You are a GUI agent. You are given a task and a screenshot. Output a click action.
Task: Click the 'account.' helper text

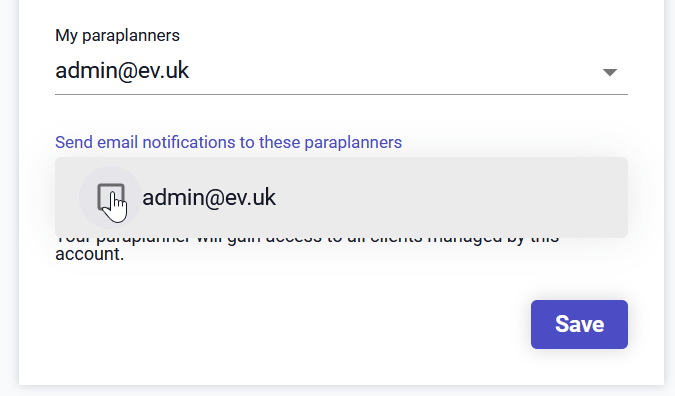[90, 254]
